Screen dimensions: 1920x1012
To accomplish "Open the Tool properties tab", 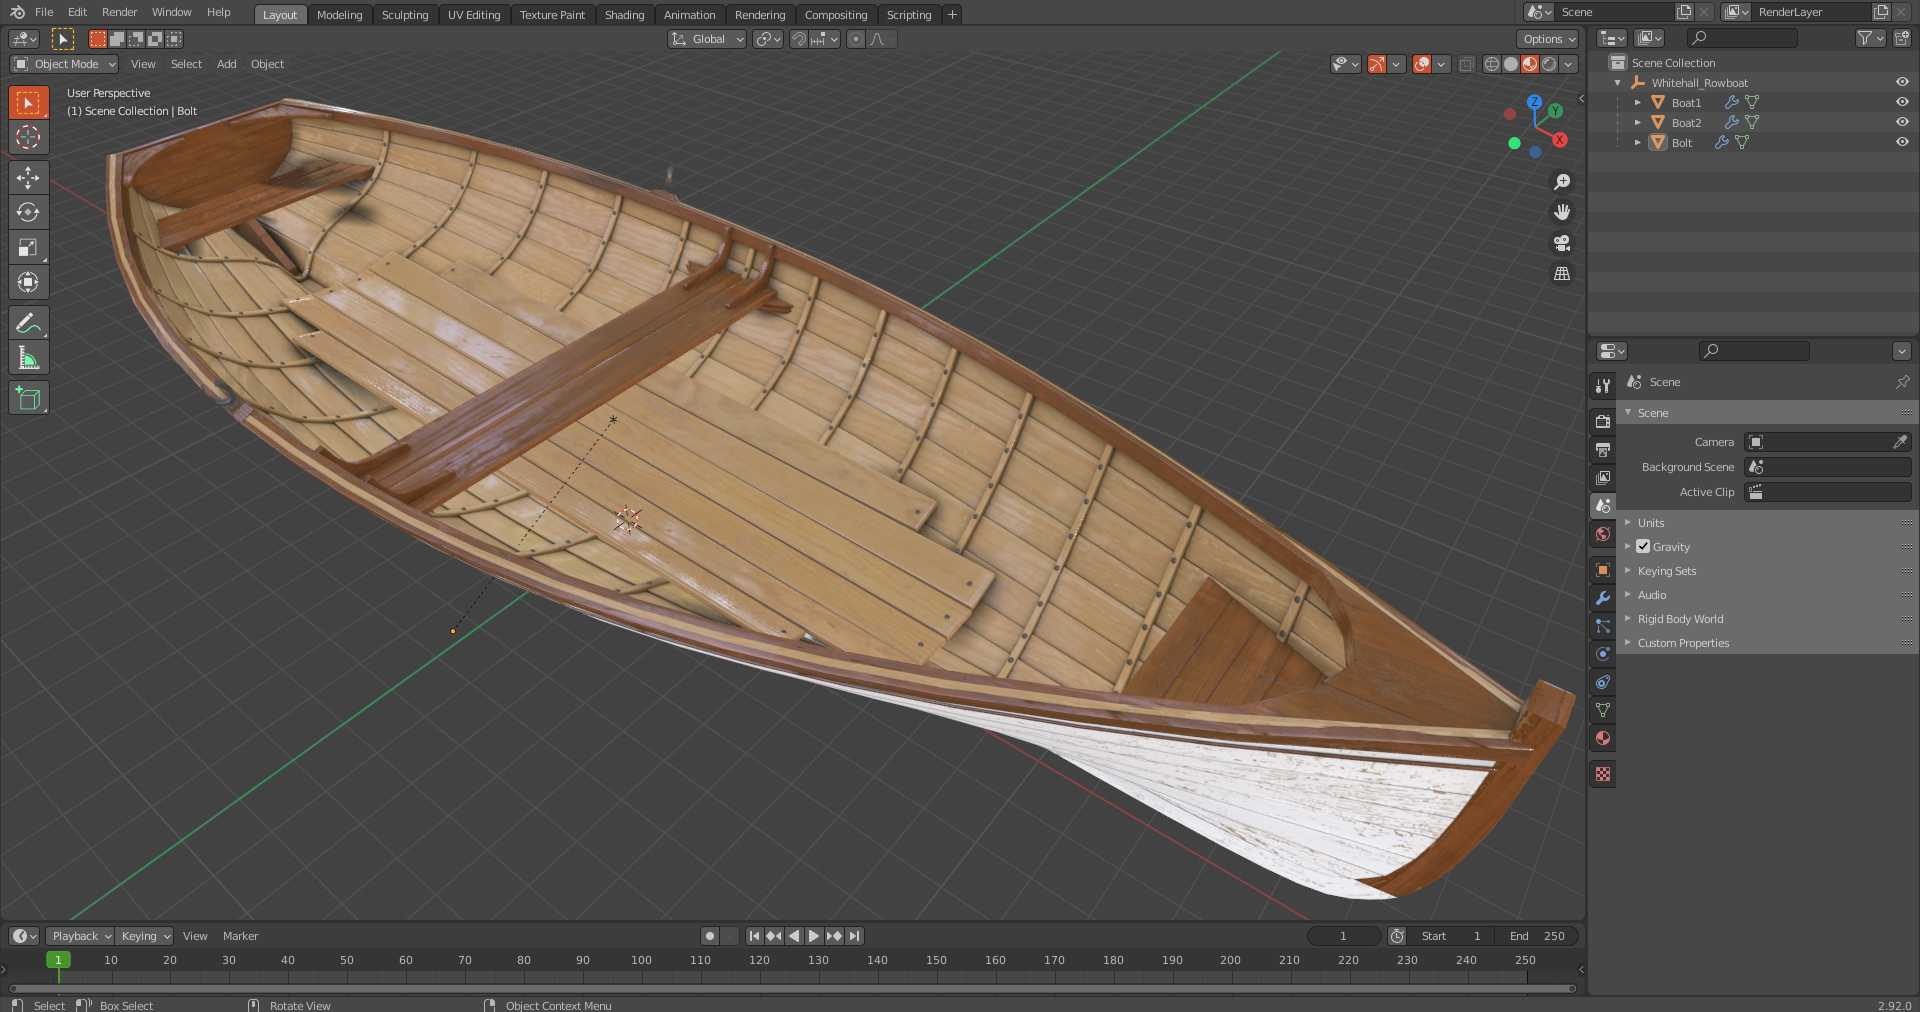I will (1603, 385).
